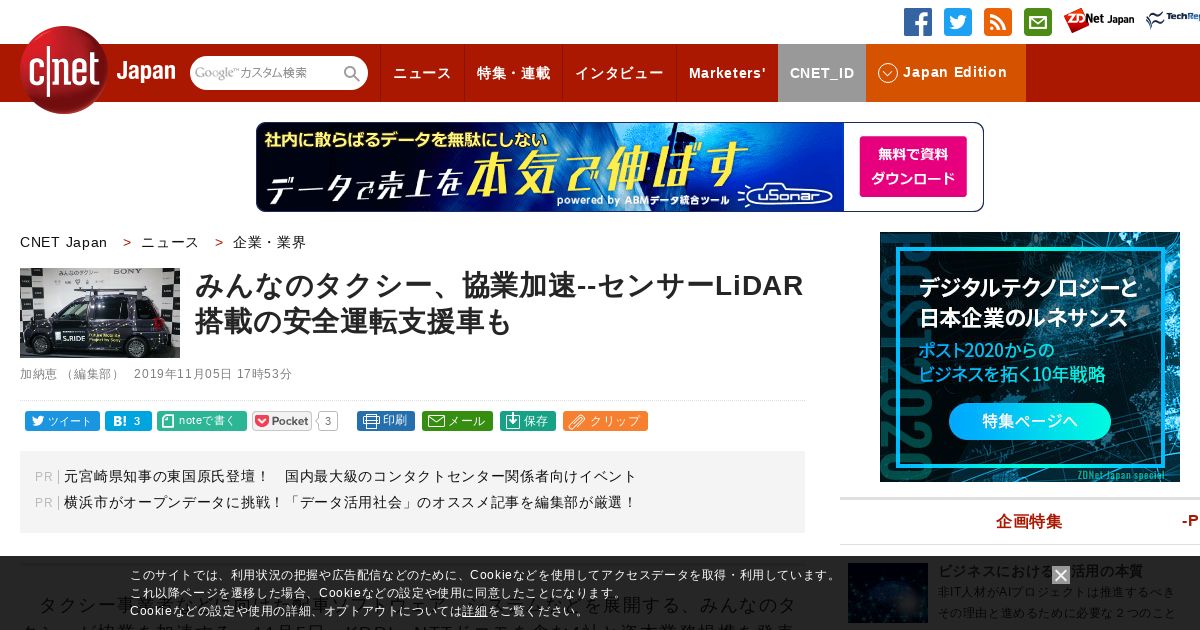The width and height of the screenshot is (1200, 630).
Task: Open the CNET Facebook page icon
Action: 918,22
